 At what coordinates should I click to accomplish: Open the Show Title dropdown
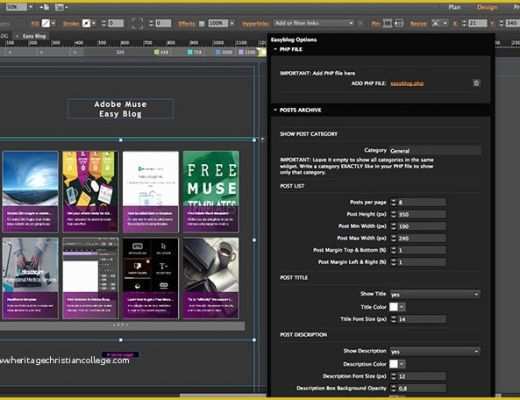pyautogui.click(x=435, y=294)
